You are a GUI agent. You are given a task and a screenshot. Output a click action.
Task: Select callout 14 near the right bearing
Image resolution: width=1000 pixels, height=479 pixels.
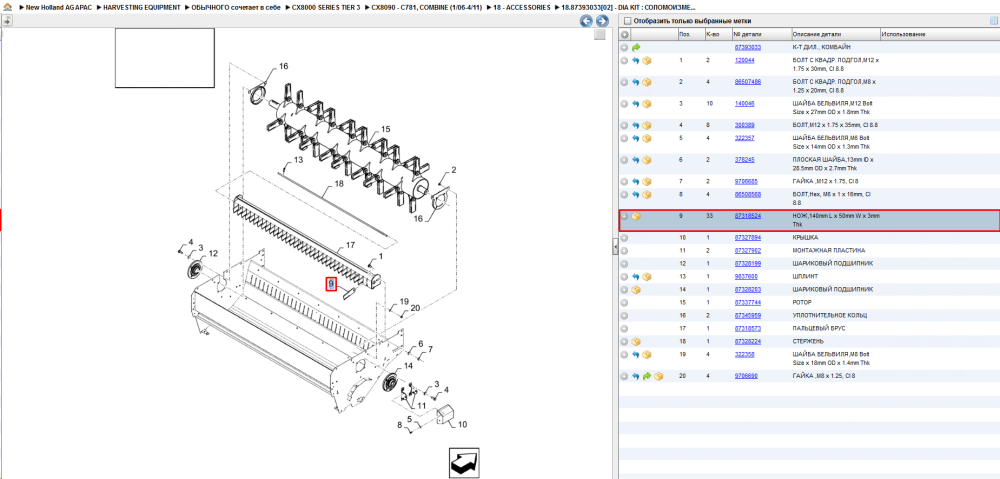pos(408,365)
